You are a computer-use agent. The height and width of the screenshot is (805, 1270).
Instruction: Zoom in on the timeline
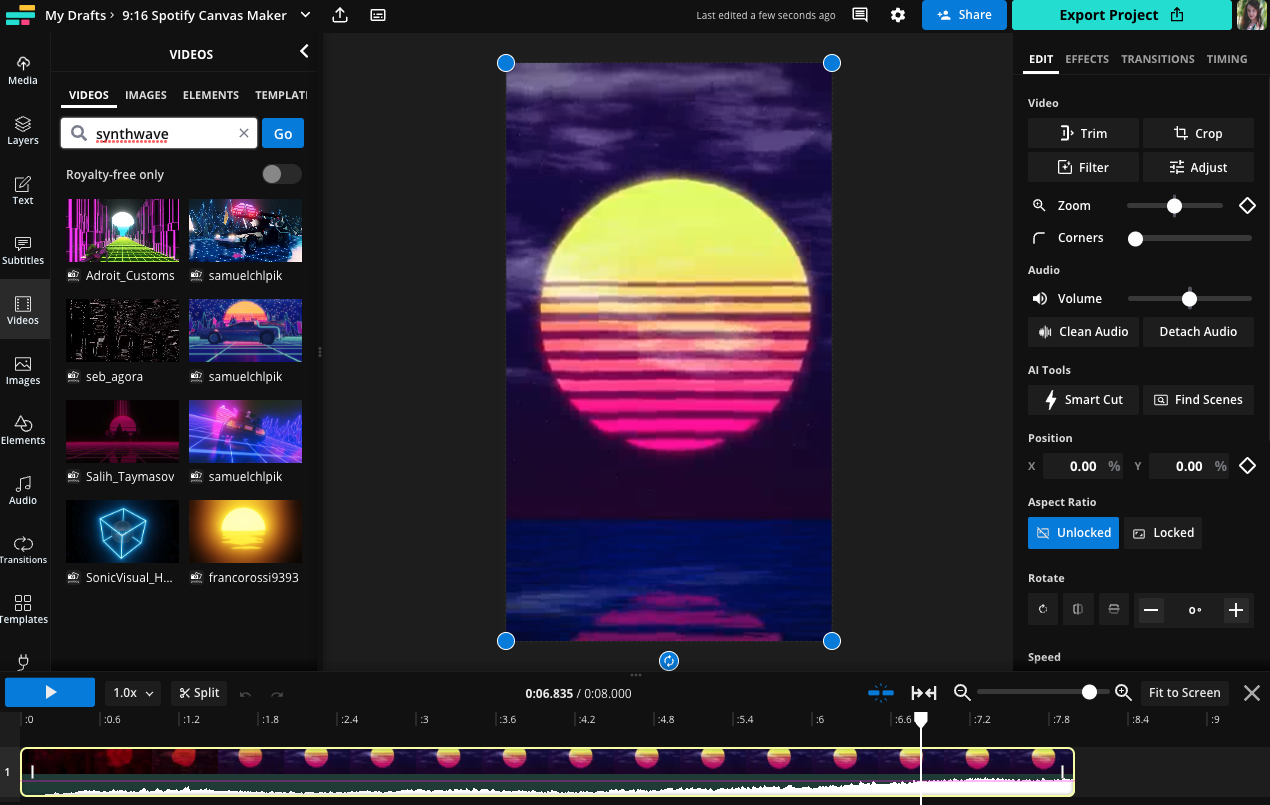coord(1123,692)
